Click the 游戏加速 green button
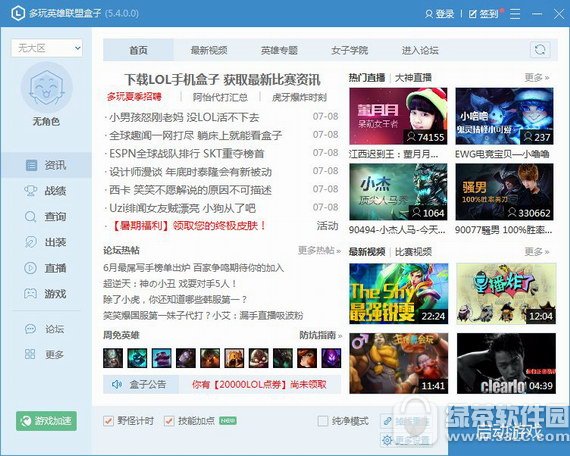This screenshot has width=570, height=456. click(x=46, y=421)
